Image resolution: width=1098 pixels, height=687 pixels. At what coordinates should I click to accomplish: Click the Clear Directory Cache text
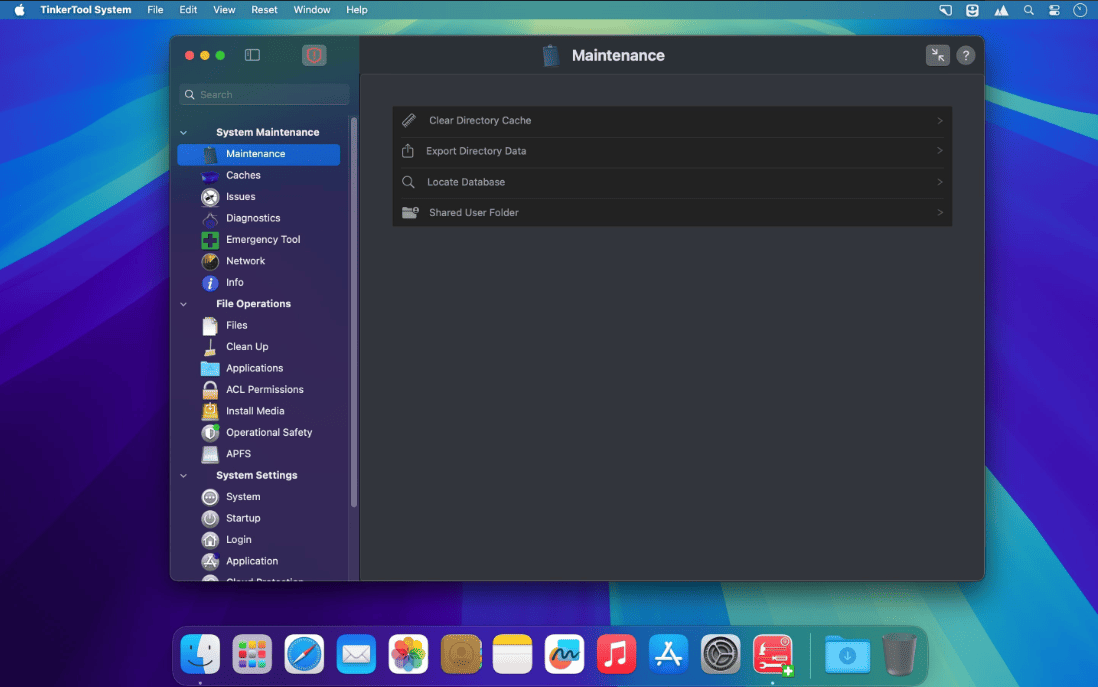pyautogui.click(x=480, y=120)
